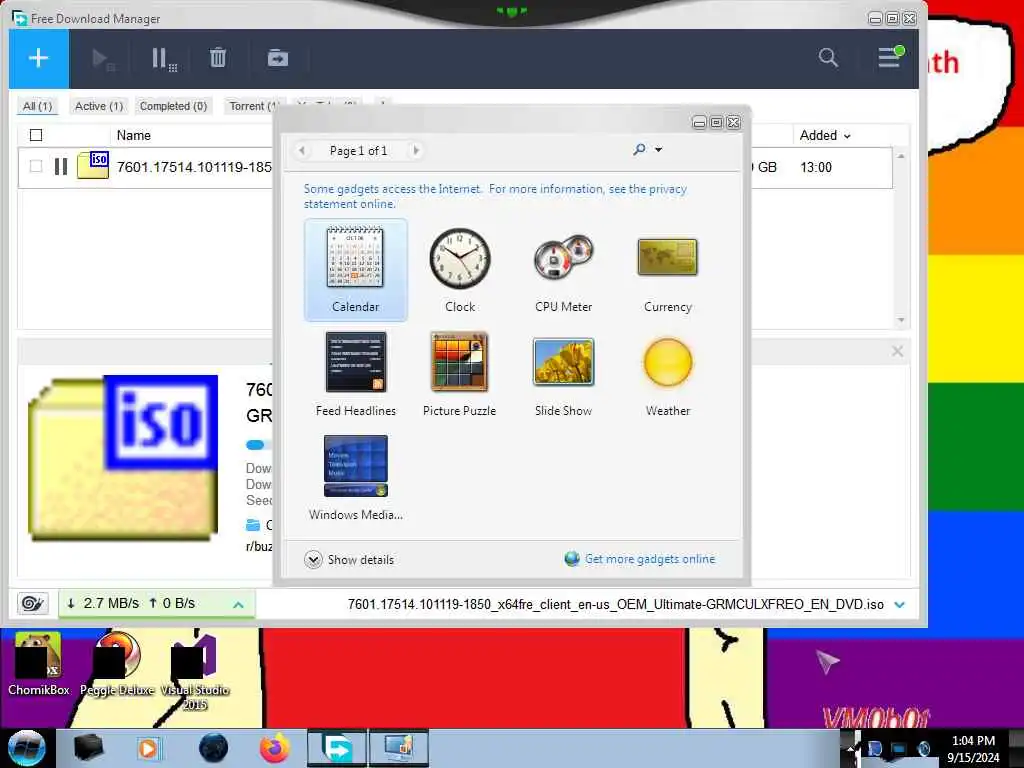The width and height of the screenshot is (1024, 768).
Task: Expand the download speed panel chevron
Action: (x=238, y=605)
